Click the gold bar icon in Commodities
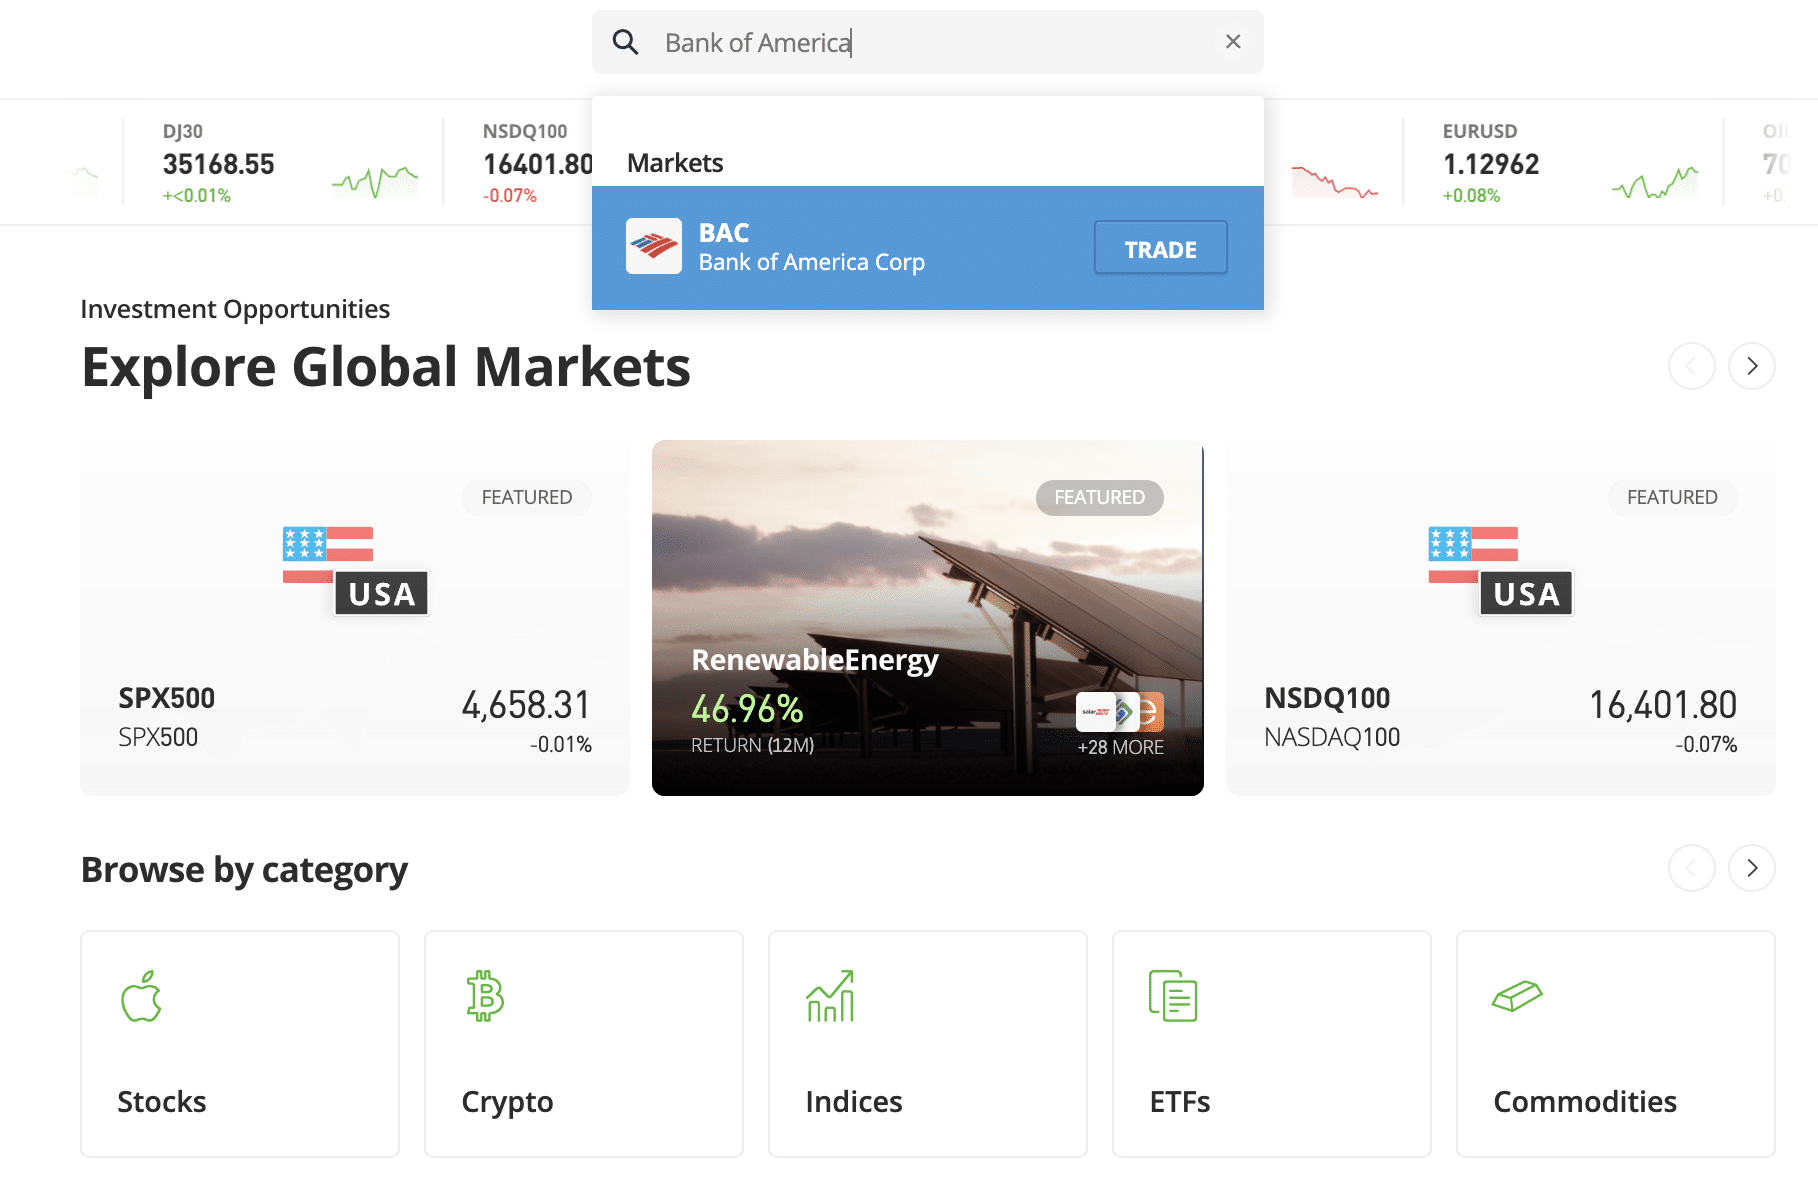Screen dimensions: 1818x1192 click(x=1518, y=996)
